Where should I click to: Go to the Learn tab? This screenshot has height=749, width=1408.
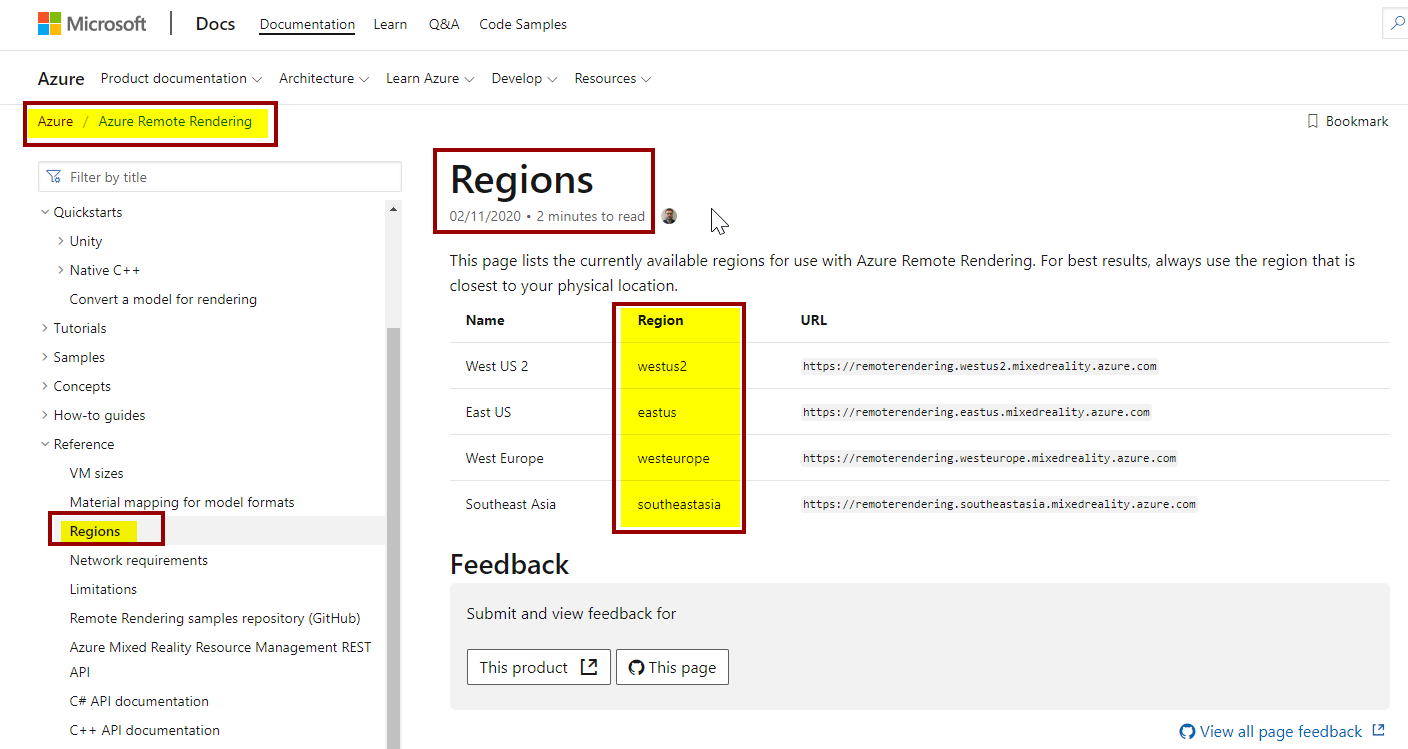(390, 24)
